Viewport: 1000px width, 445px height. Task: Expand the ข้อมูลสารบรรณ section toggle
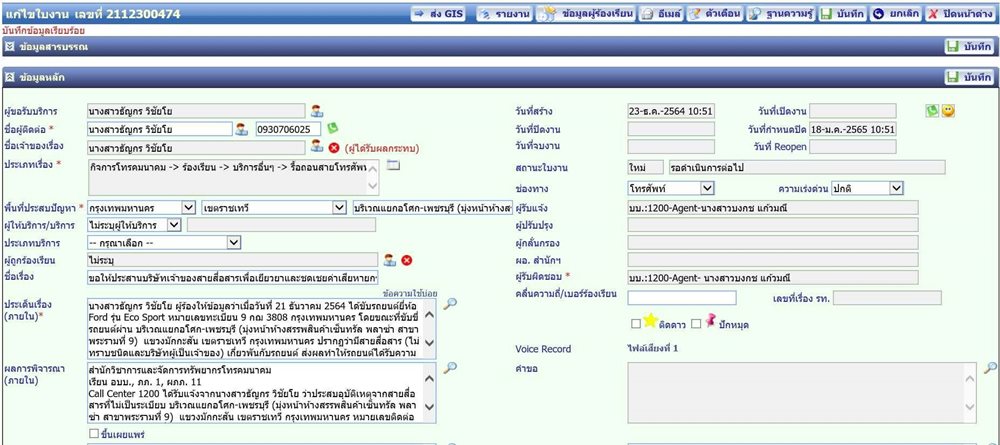[10, 47]
